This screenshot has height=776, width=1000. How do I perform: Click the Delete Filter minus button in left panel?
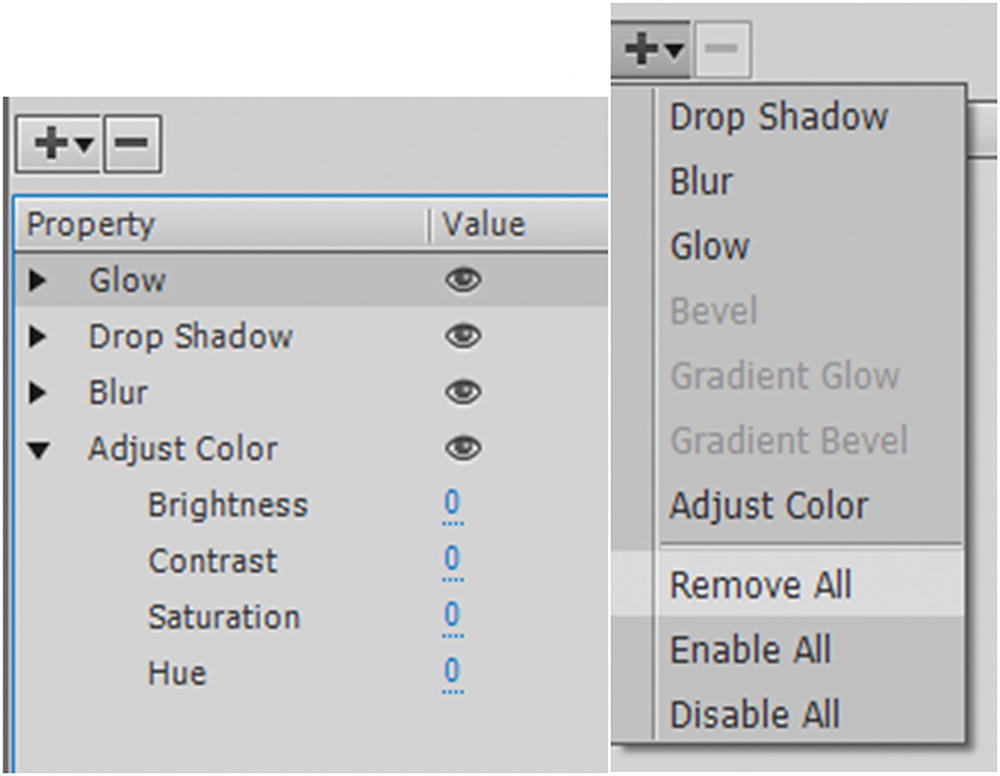pyautogui.click(x=132, y=144)
